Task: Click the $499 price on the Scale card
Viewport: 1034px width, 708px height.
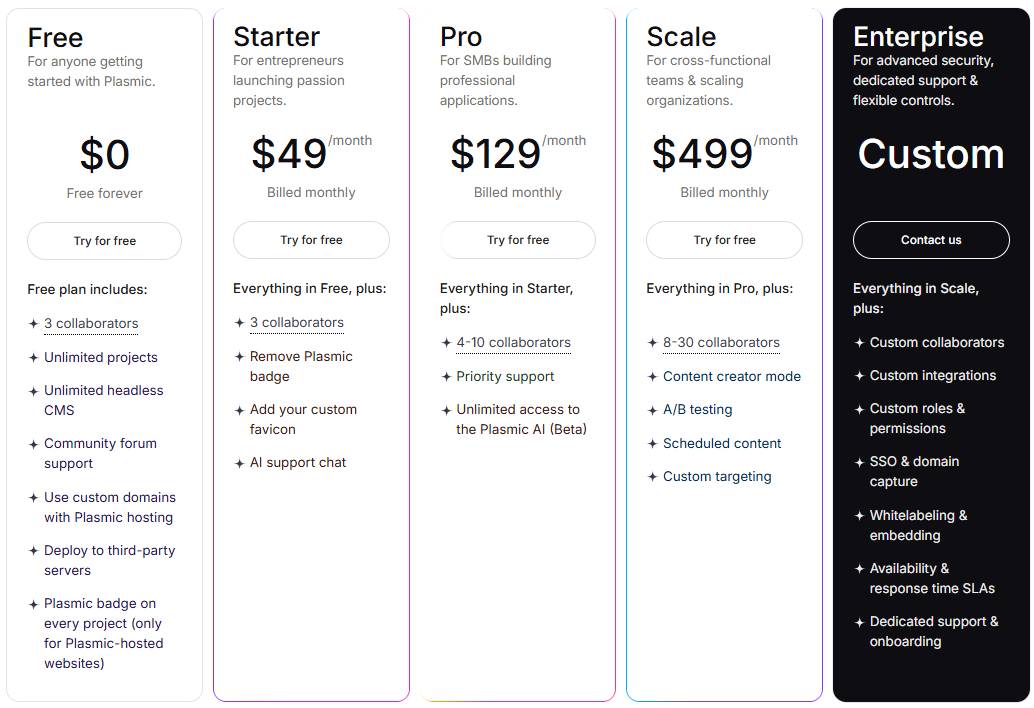Action: 703,154
